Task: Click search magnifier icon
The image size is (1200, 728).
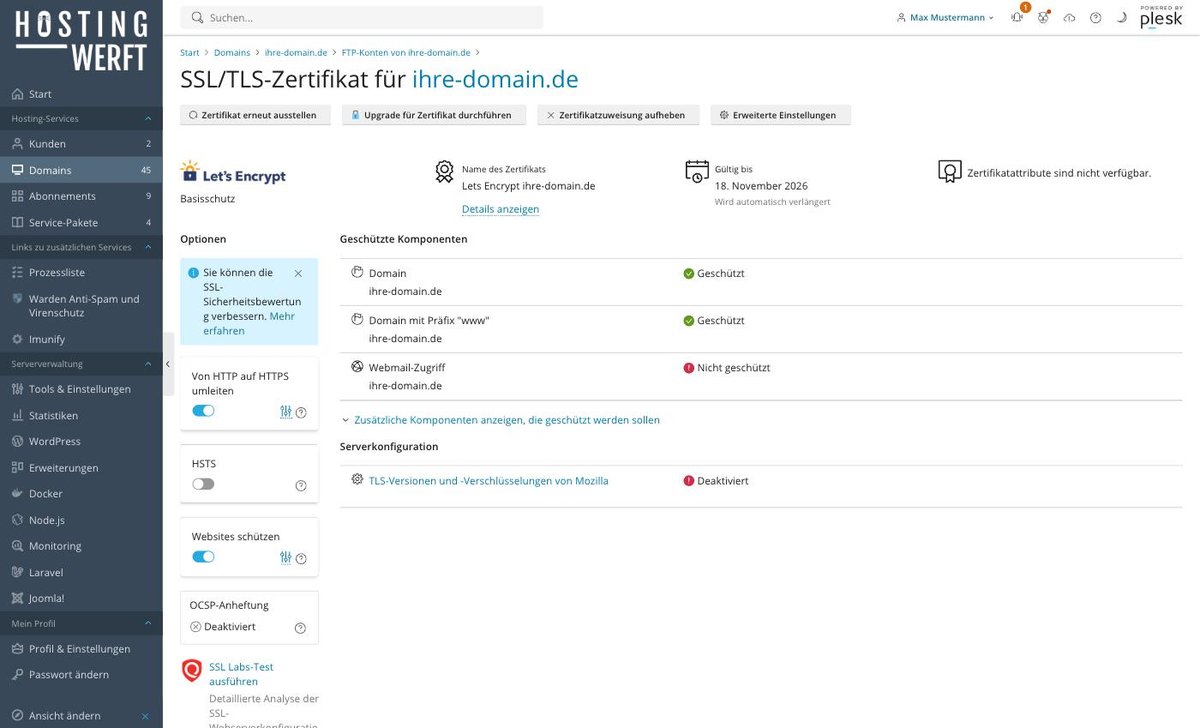Action: click(197, 17)
